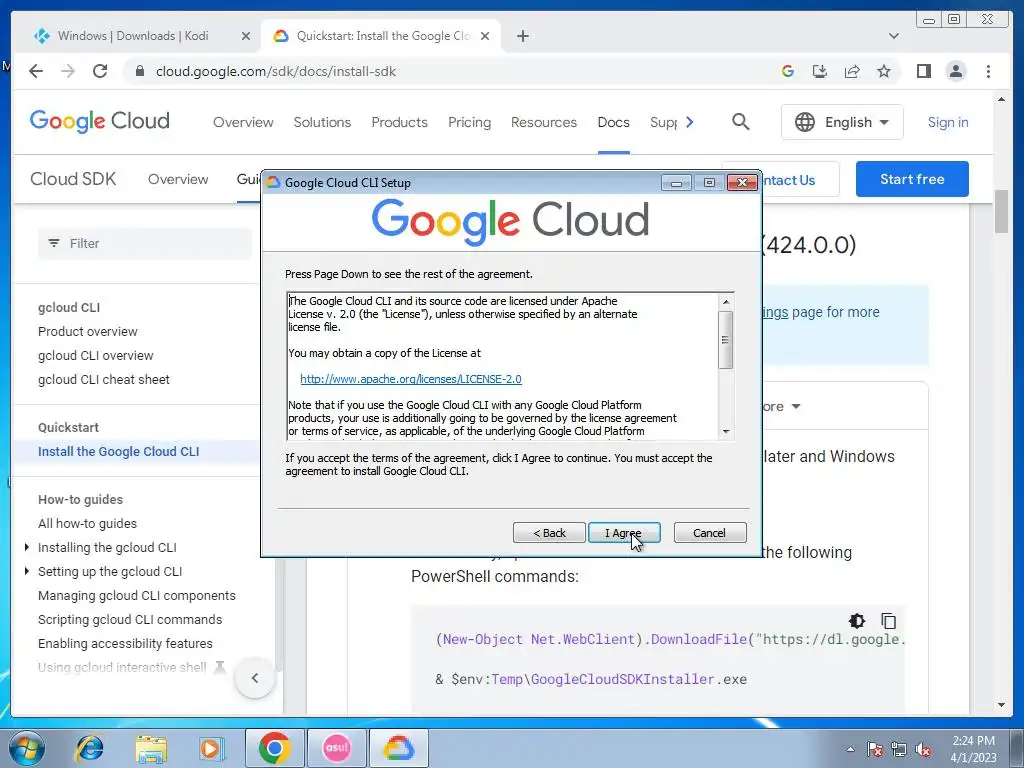Focus the sidebar Filter field
1024x768 pixels.
(x=144, y=244)
